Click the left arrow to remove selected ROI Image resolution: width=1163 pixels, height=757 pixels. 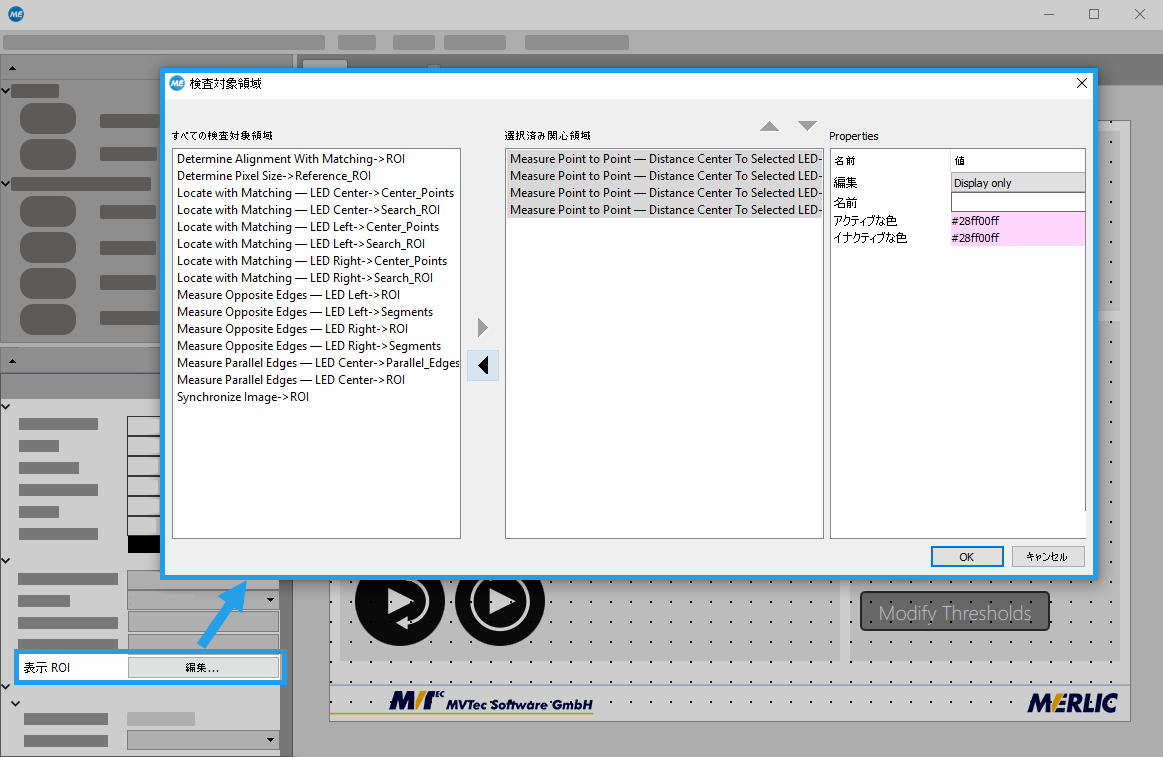click(x=483, y=366)
